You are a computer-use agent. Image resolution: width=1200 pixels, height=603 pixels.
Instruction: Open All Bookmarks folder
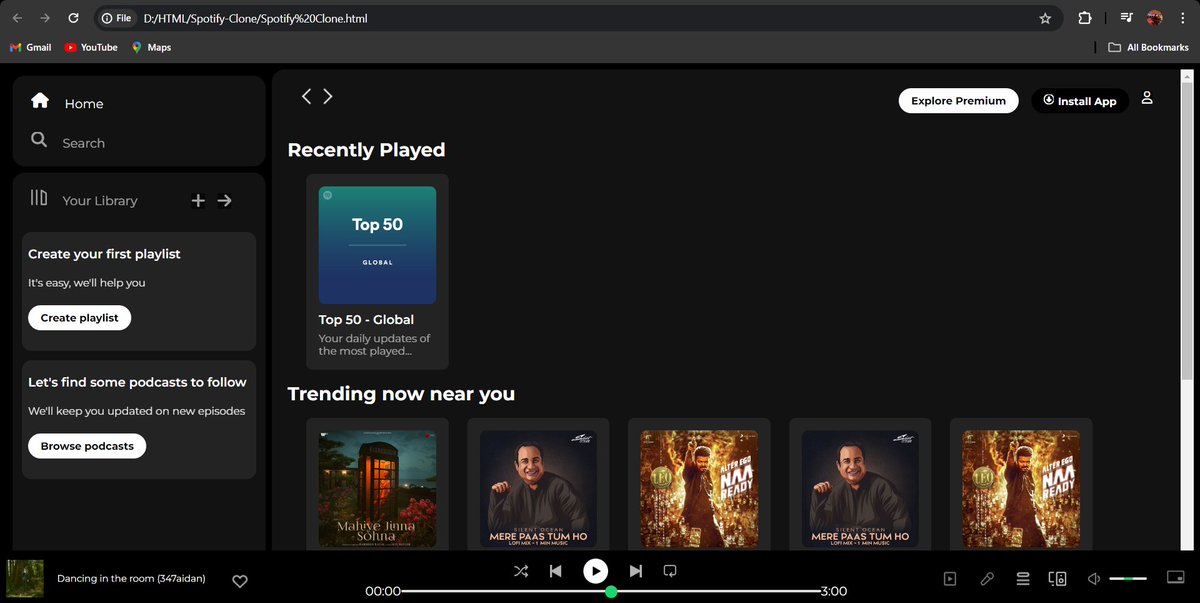[x=1149, y=47]
